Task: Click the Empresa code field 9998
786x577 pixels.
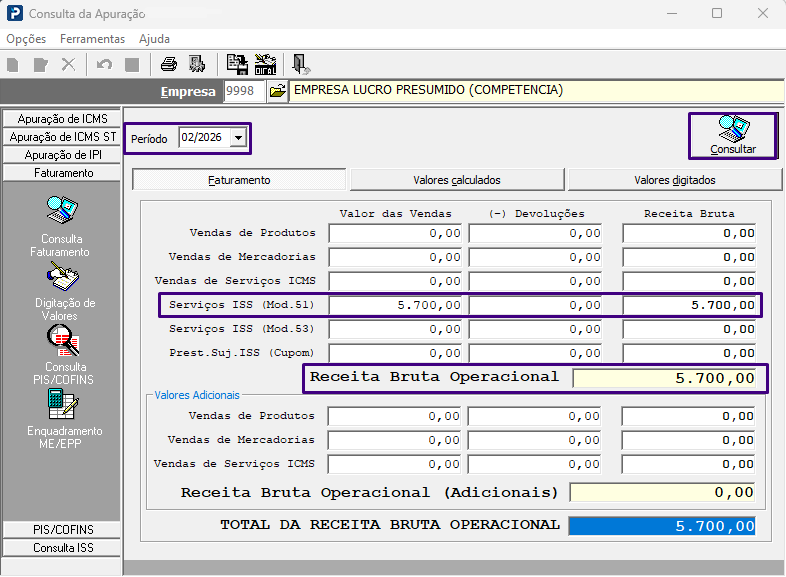Action: (244, 91)
